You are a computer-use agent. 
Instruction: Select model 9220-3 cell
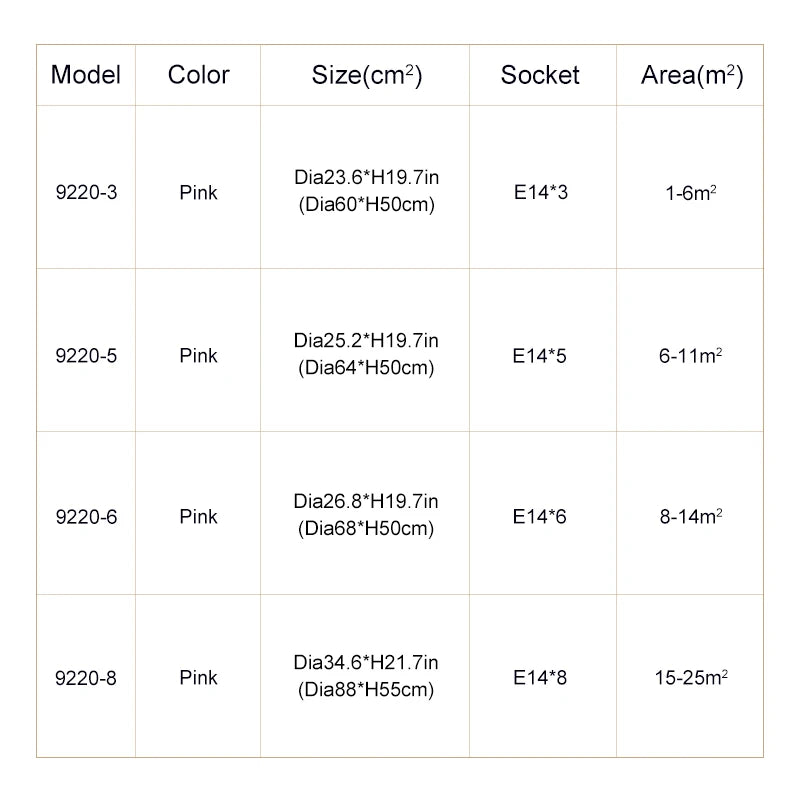click(x=86, y=192)
